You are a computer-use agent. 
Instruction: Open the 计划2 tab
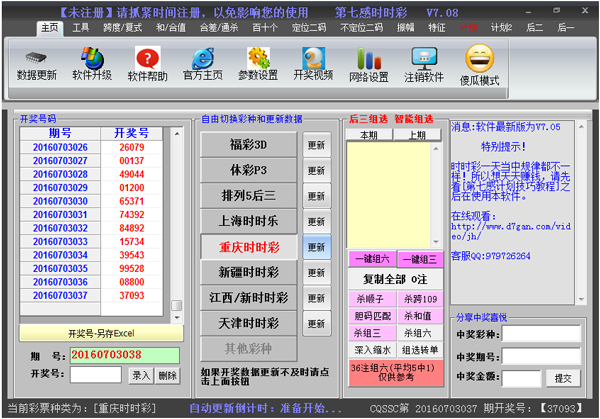point(501,28)
